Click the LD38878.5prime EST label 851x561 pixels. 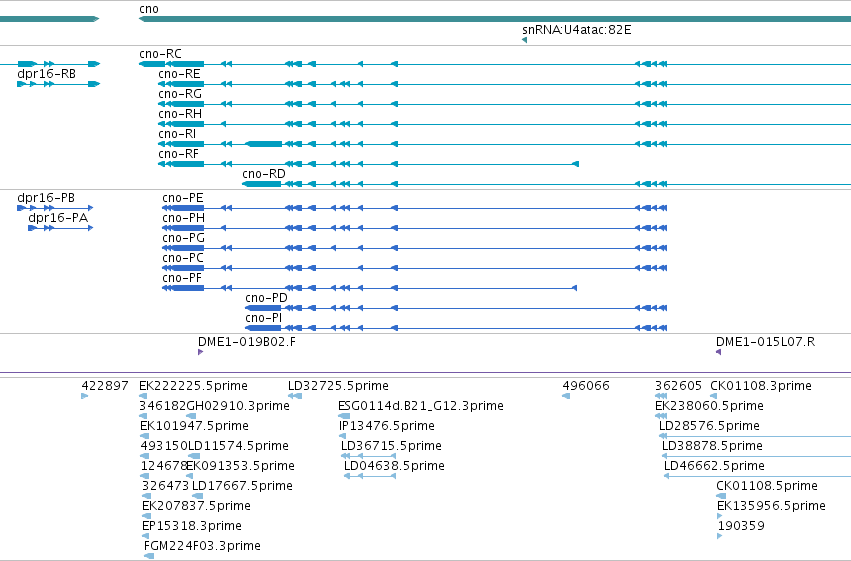(x=712, y=446)
